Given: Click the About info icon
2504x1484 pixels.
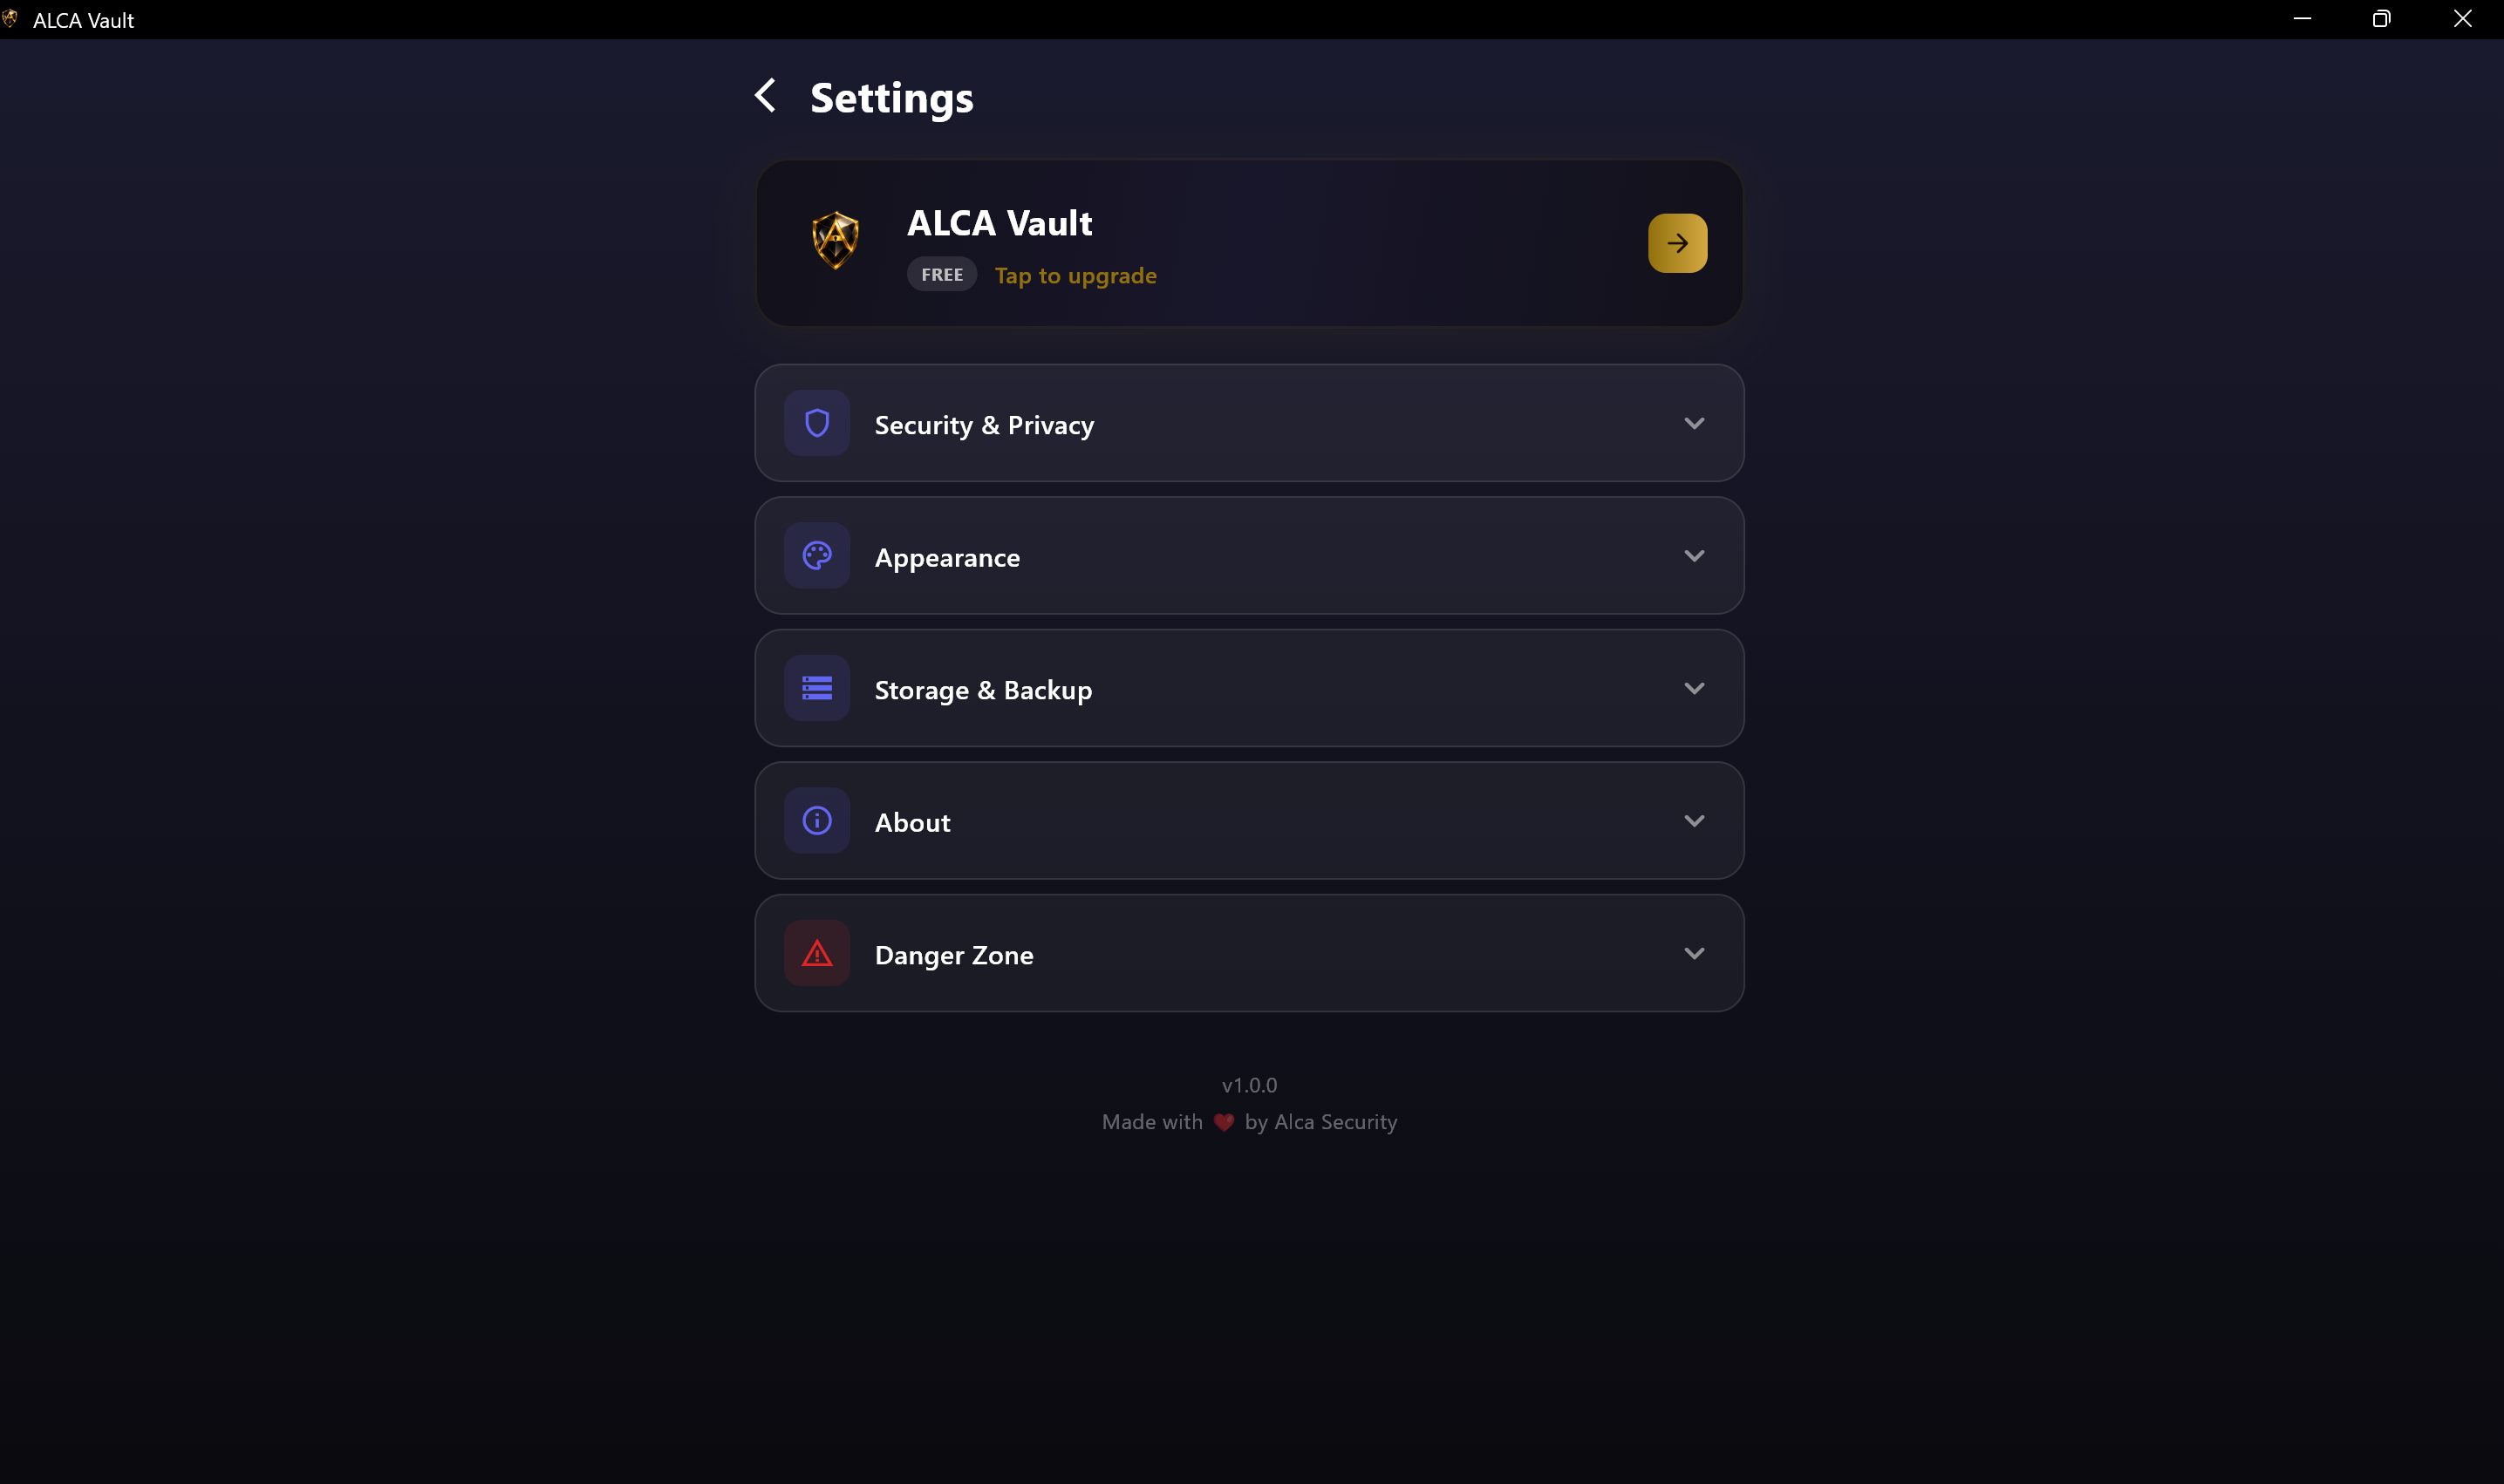Looking at the screenshot, I should (817, 821).
